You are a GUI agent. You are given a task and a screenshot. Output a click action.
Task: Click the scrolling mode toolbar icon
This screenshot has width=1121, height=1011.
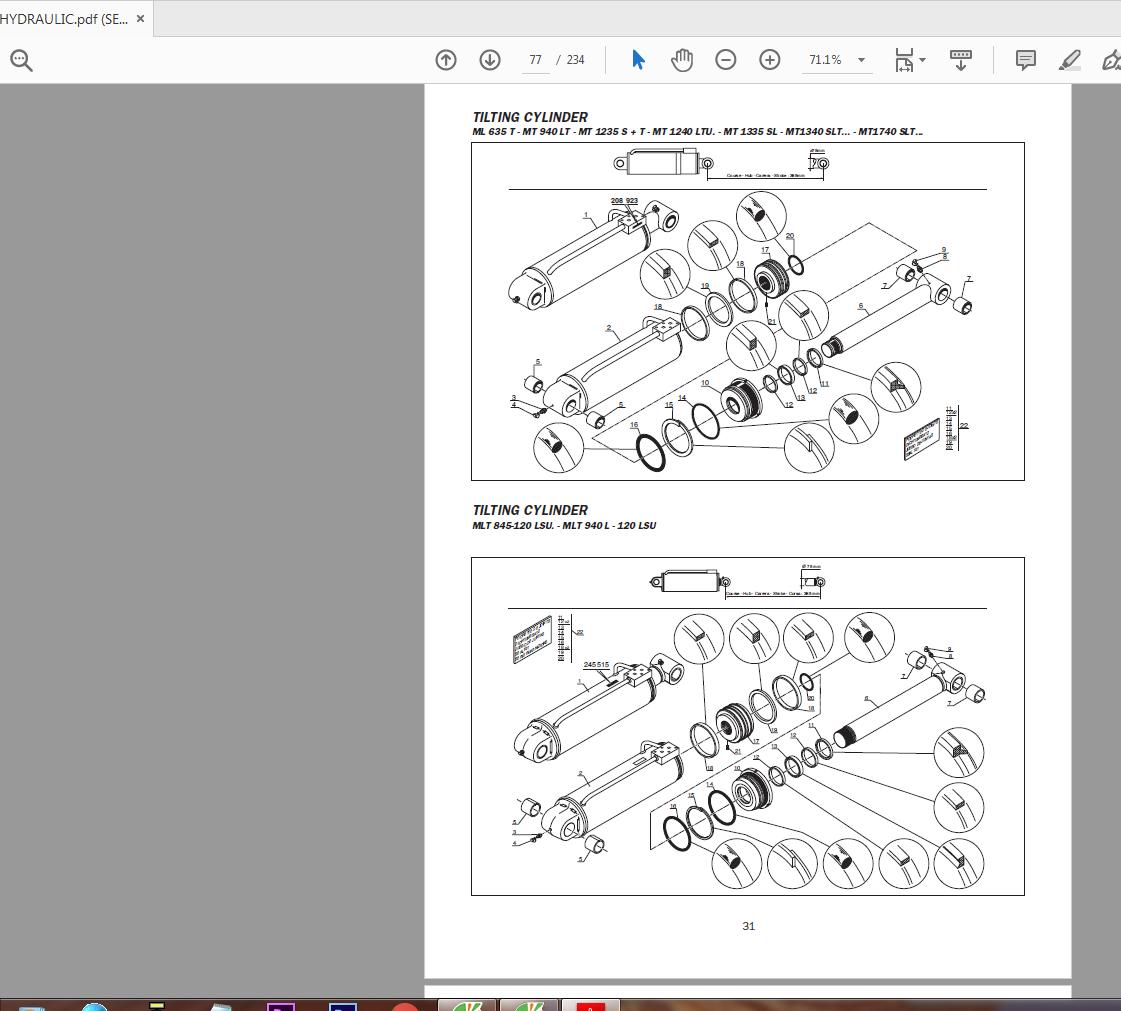pos(960,60)
